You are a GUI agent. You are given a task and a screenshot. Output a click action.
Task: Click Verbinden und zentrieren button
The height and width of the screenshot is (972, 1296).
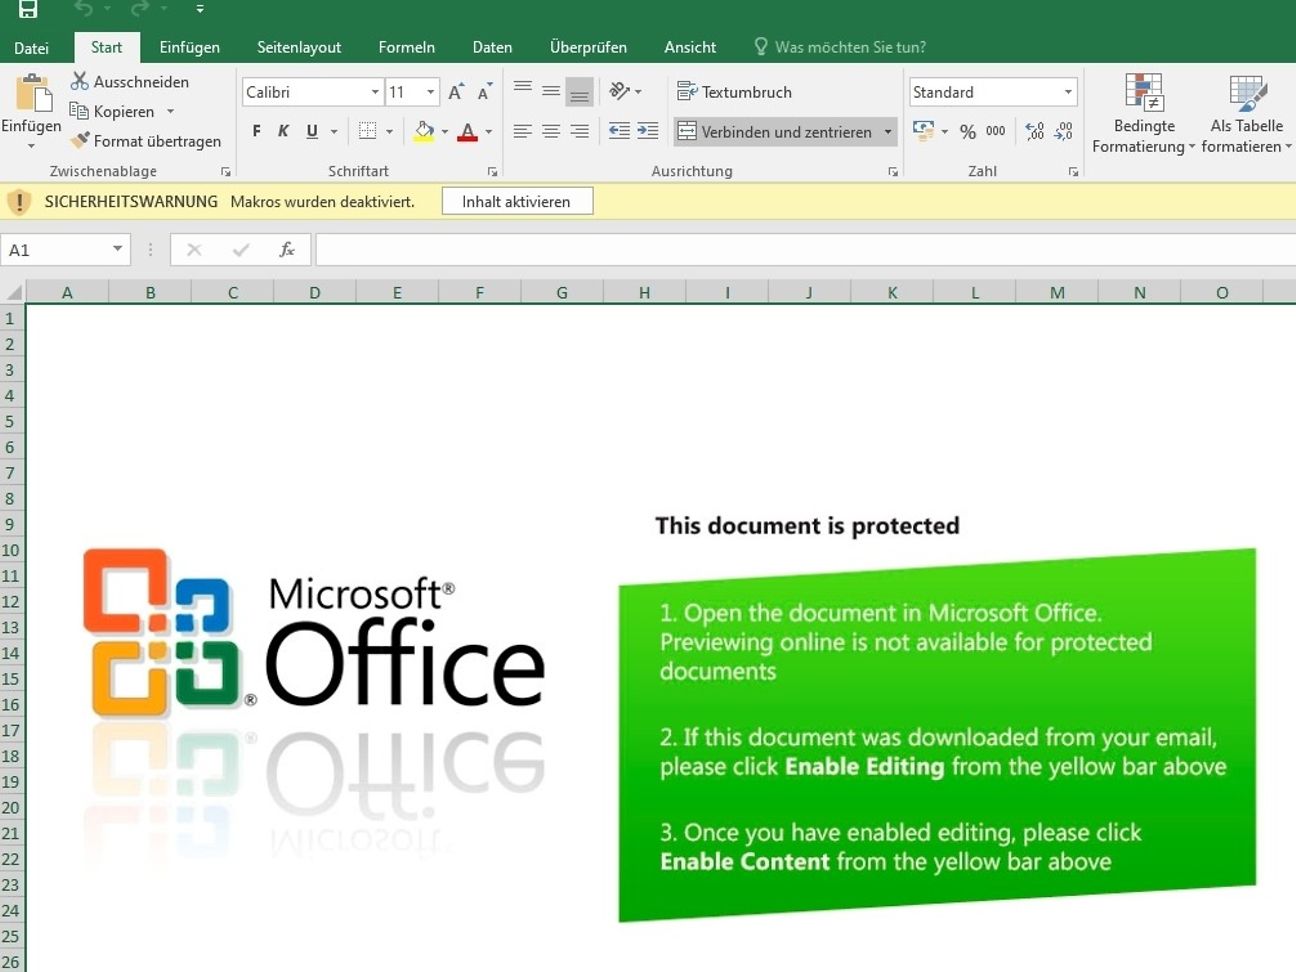[x=775, y=132]
